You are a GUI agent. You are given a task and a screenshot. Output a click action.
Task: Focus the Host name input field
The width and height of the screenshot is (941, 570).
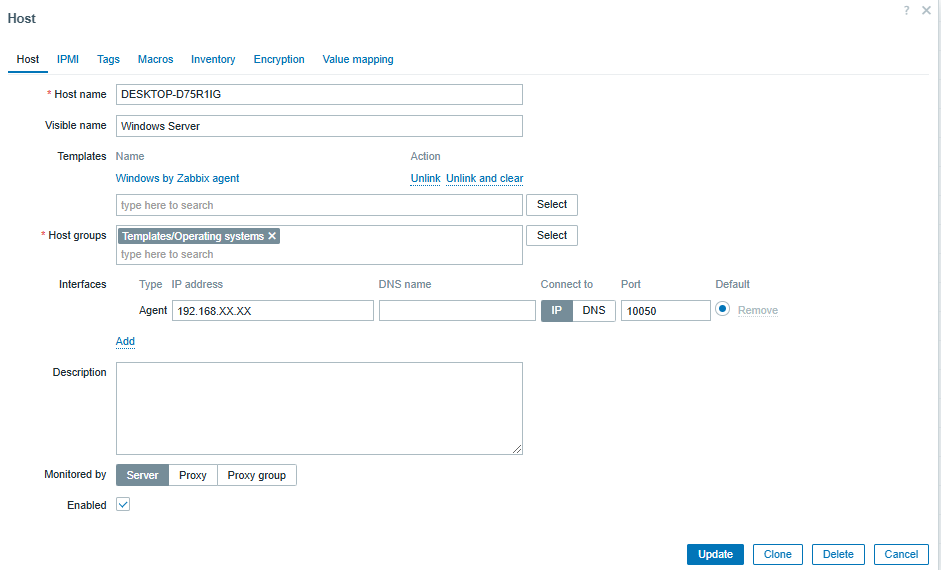point(319,95)
